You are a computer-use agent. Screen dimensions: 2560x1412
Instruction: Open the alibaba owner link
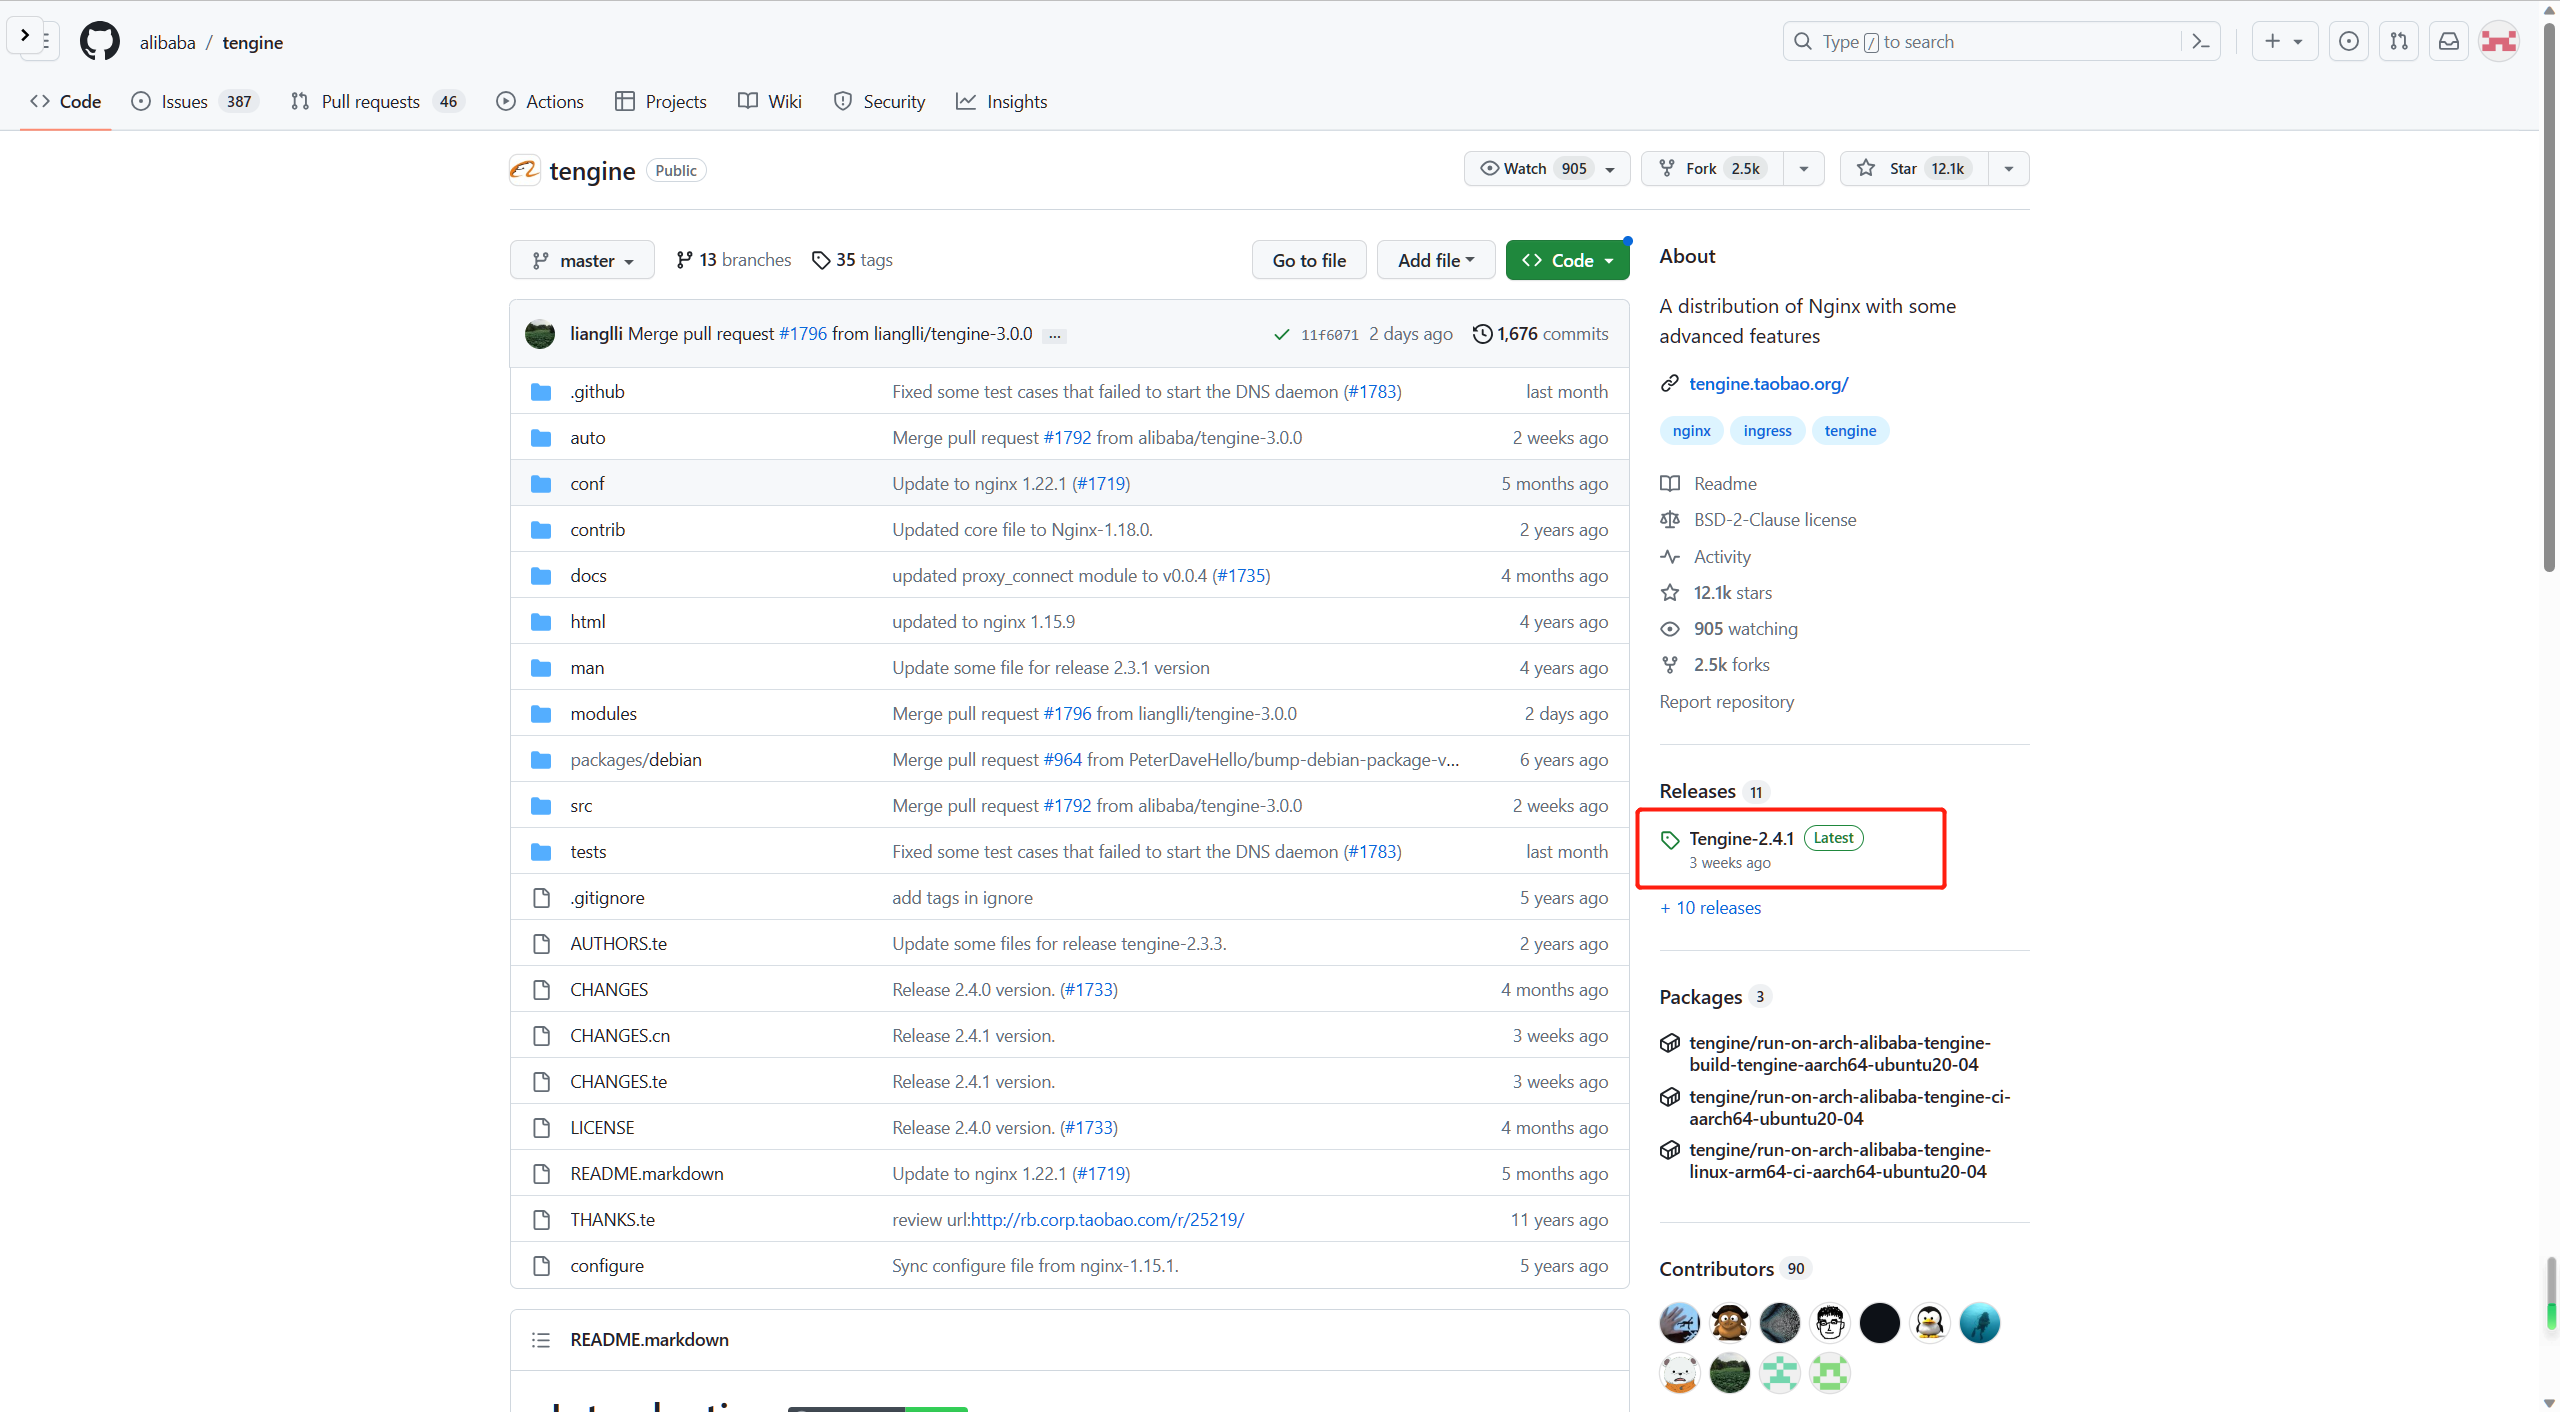click(x=167, y=43)
